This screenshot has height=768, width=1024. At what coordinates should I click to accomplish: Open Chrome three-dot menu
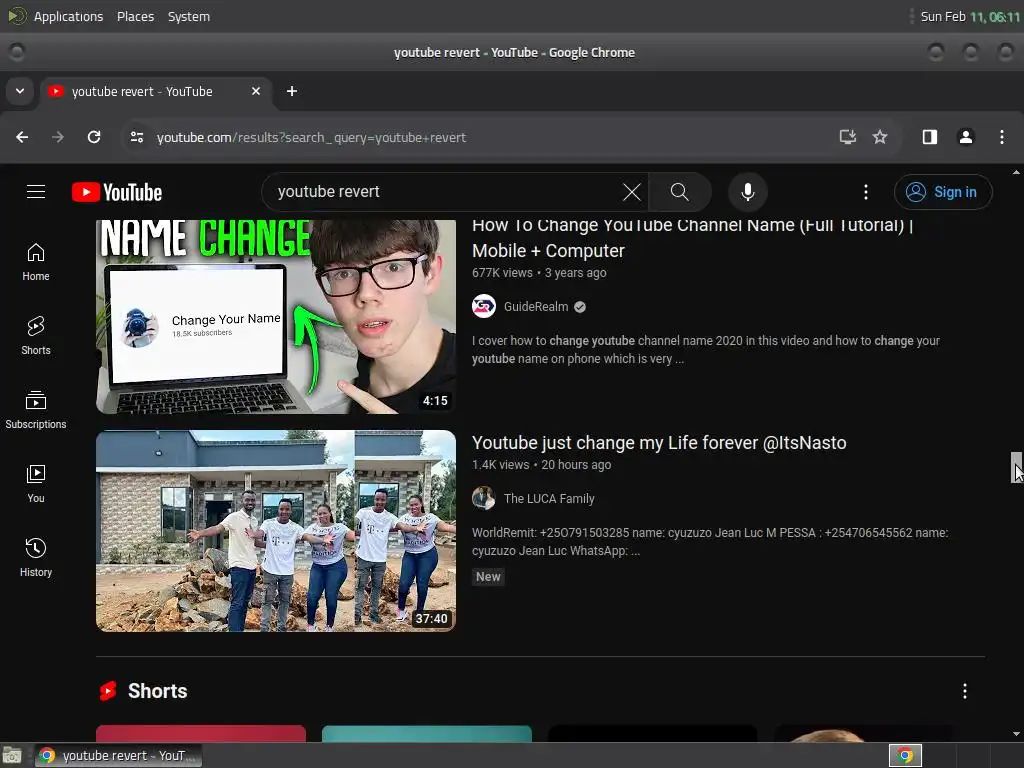coord(1002,137)
